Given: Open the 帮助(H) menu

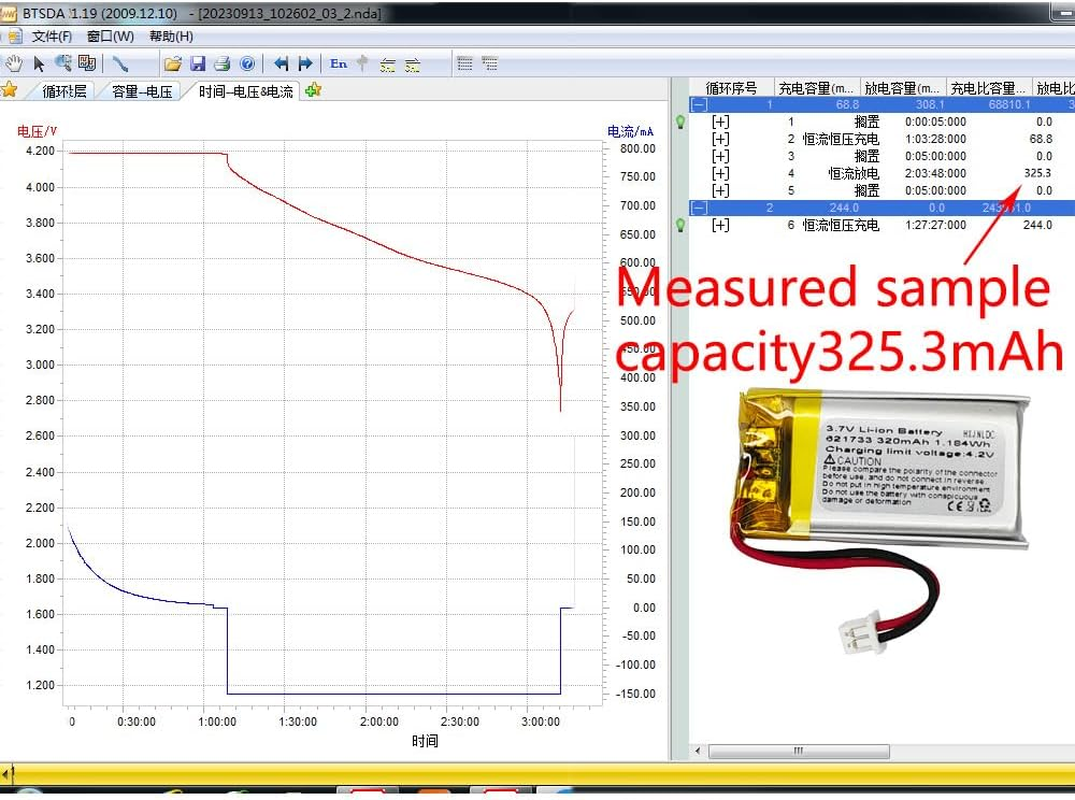Looking at the screenshot, I should (171, 36).
